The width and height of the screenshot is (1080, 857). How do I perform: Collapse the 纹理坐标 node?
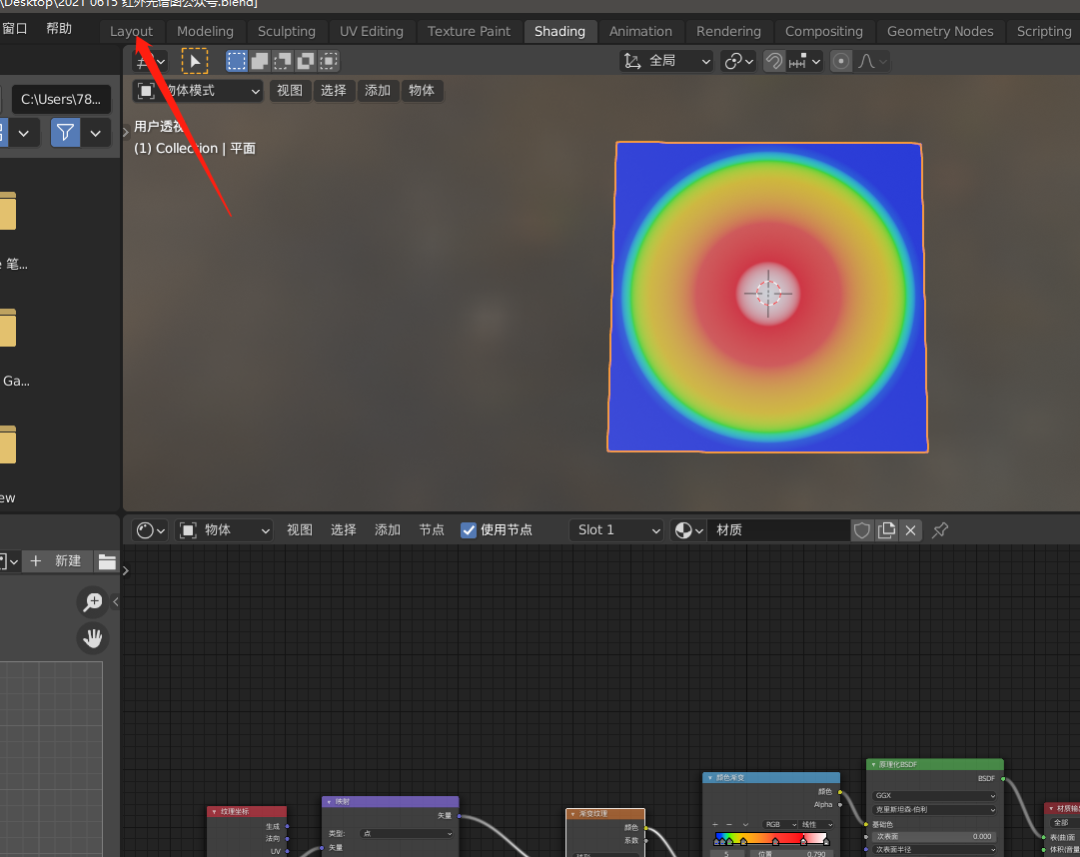(x=214, y=812)
